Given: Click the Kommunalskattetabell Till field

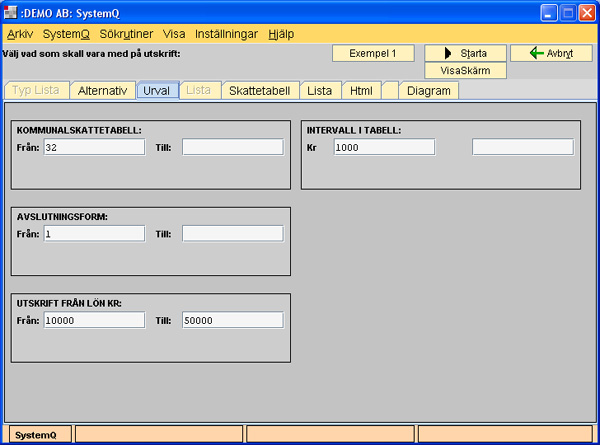Looking at the screenshot, I should 232,147.
